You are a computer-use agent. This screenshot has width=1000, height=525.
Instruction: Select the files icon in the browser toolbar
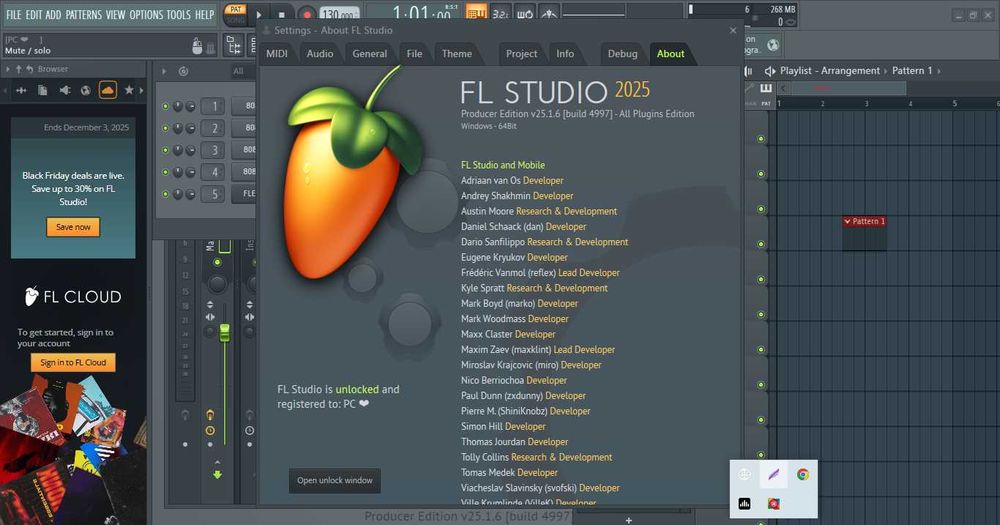(x=43, y=91)
